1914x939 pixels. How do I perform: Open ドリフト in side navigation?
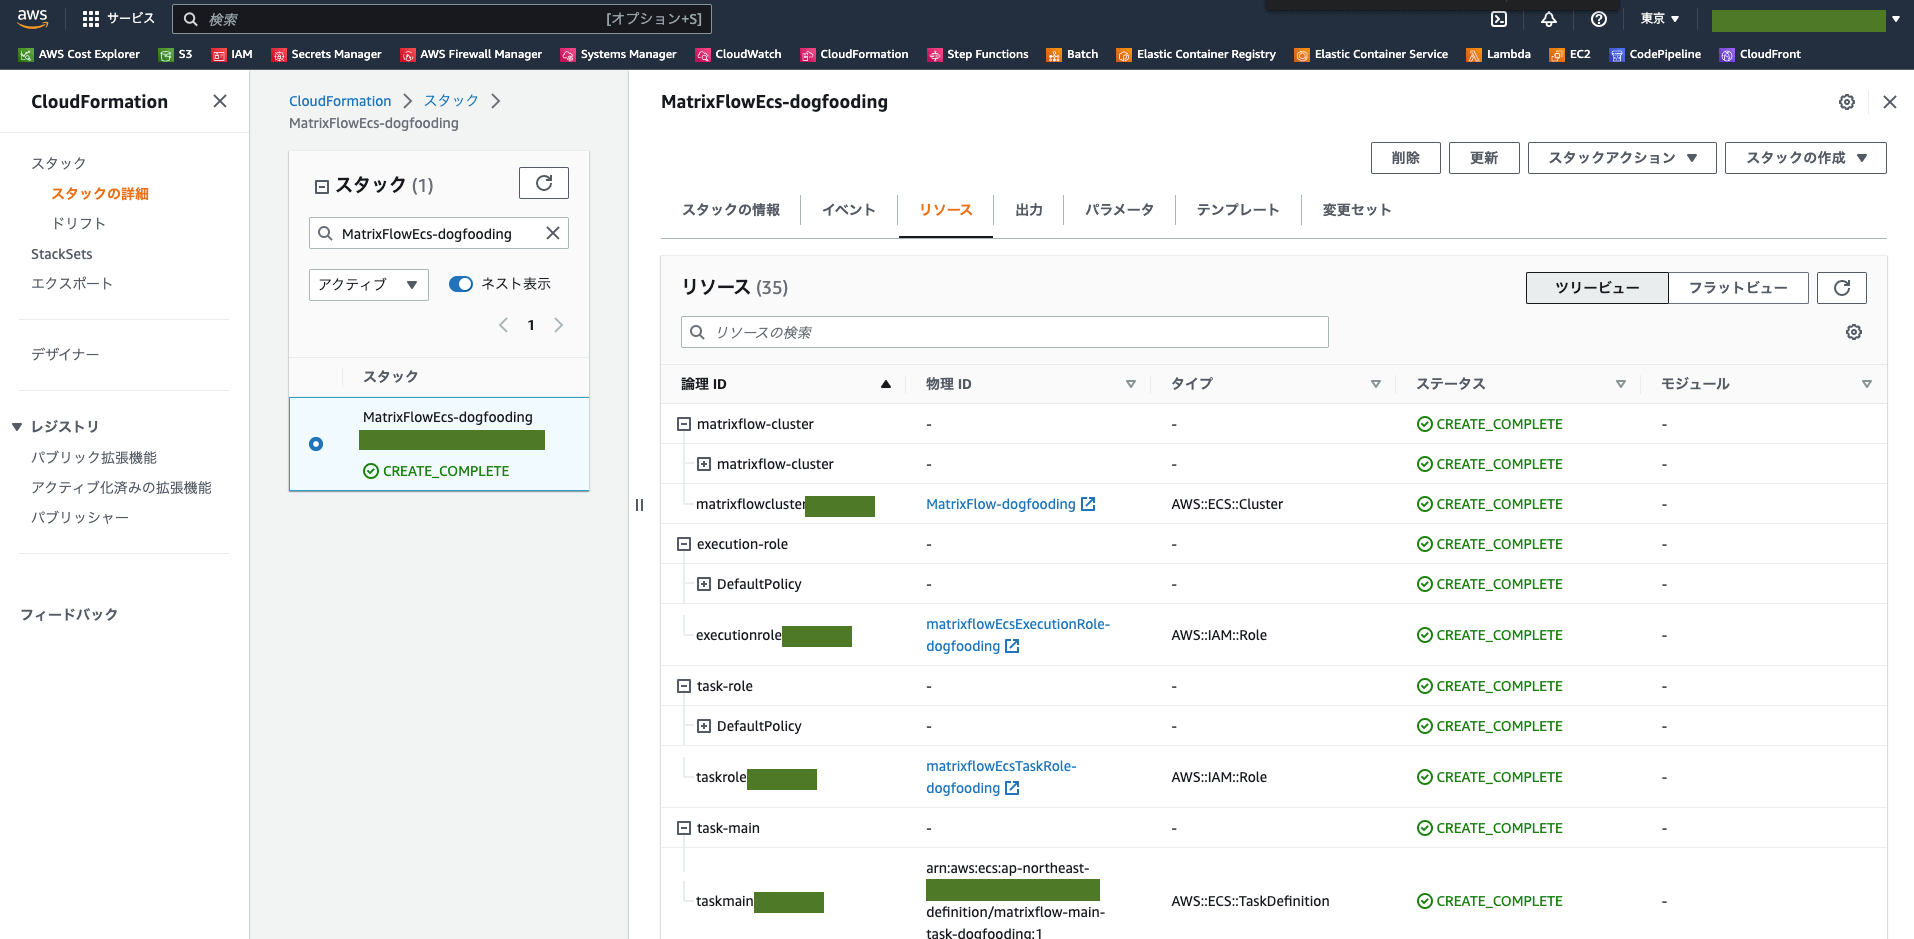pos(79,223)
